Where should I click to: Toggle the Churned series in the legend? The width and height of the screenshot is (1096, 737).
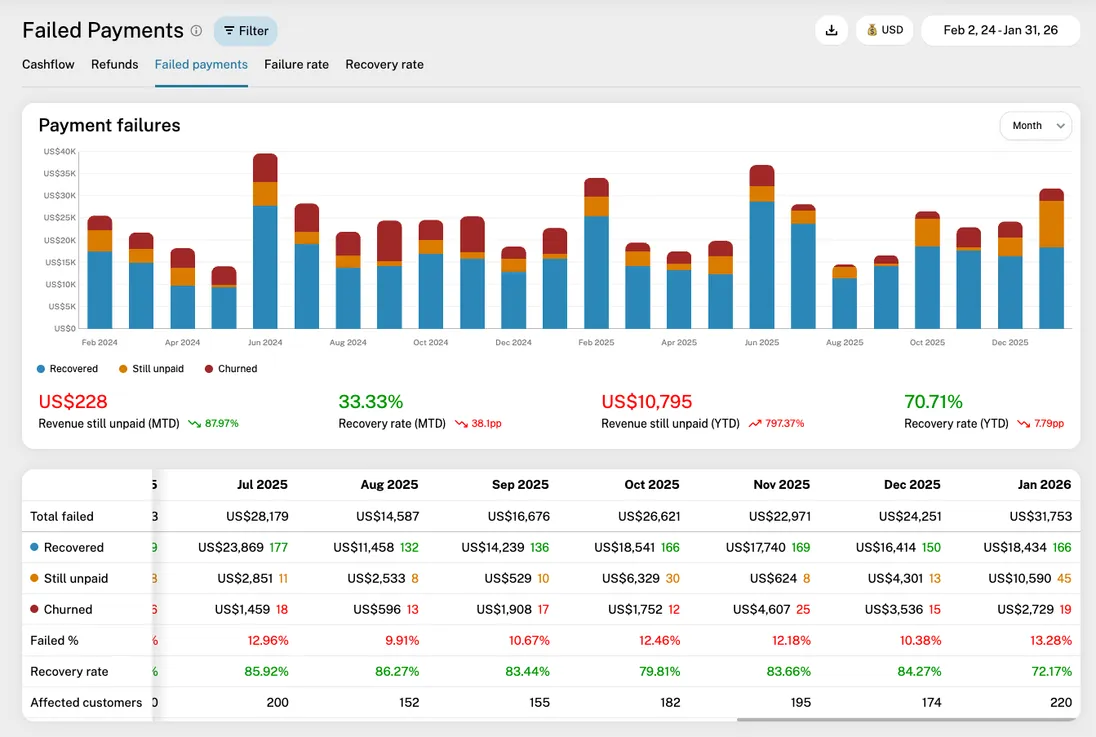point(231,368)
